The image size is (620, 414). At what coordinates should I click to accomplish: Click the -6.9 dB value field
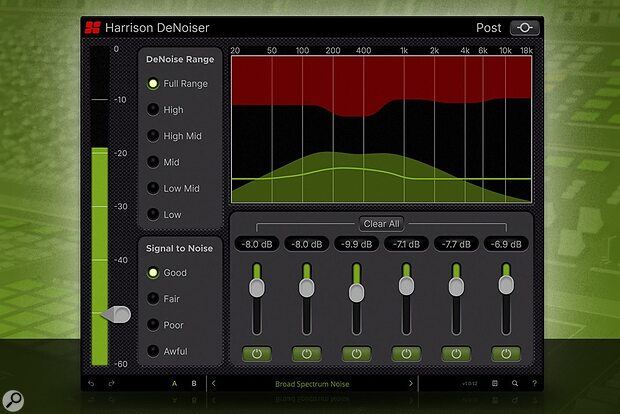pyautogui.click(x=506, y=244)
